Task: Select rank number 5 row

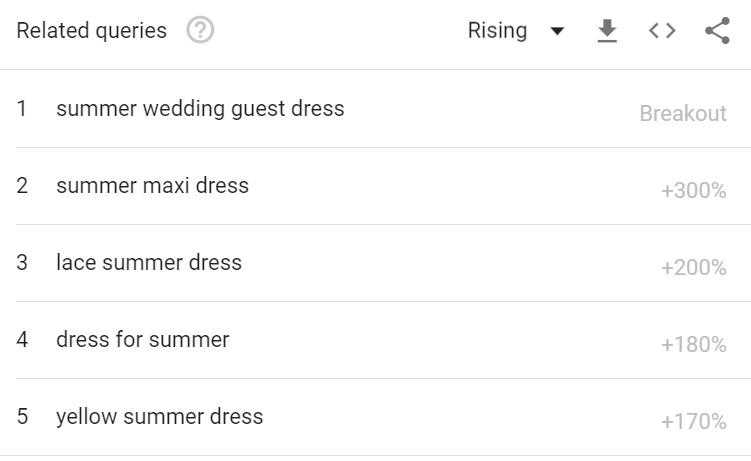Action: pyautogui.click(x=376, y=417)
